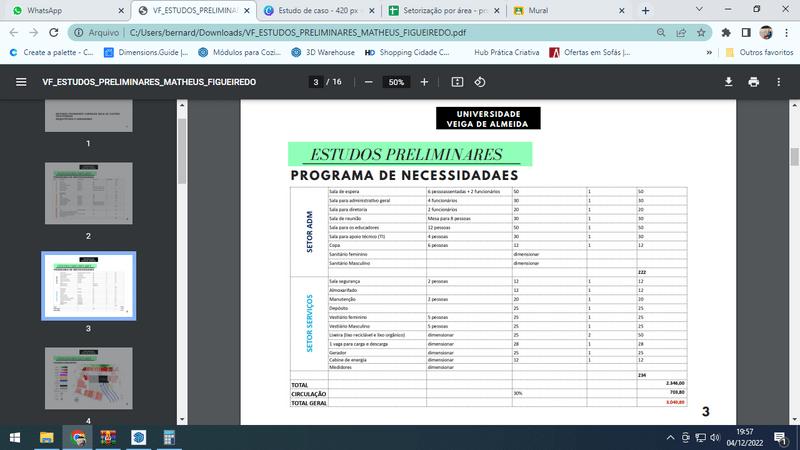Close the WhatsApp tab
This screenshot has width=800, height=450.
point(121,10)
